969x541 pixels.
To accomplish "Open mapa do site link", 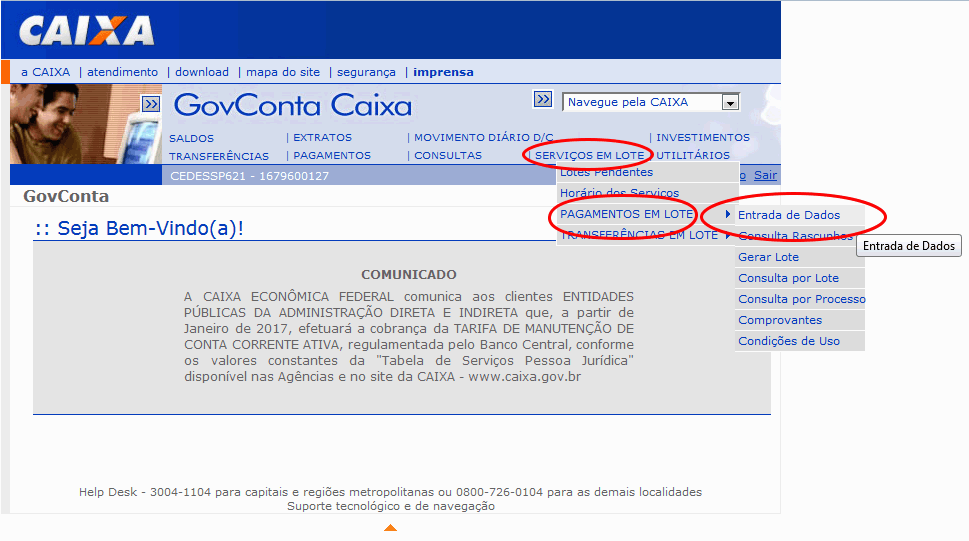I will point(283,72).
